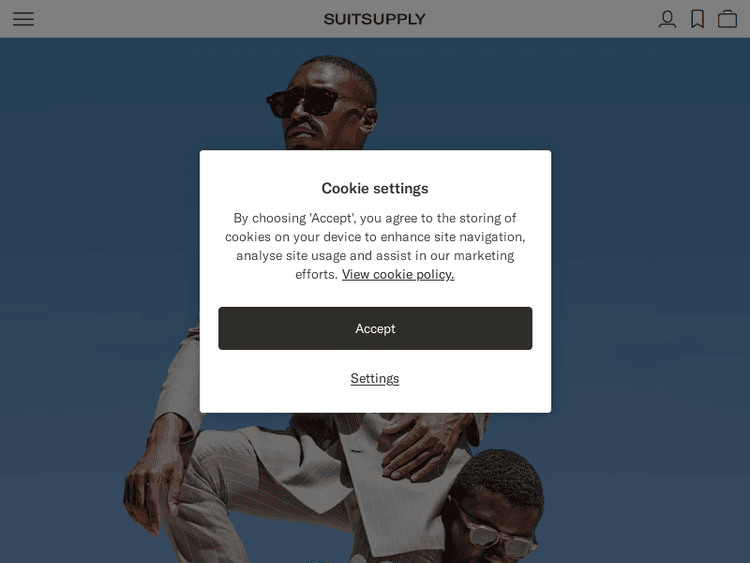Image resolution: width=750 pixels, height=563 pixels.
Task: Open the shopping bag icon
Action: pos(727,19)
